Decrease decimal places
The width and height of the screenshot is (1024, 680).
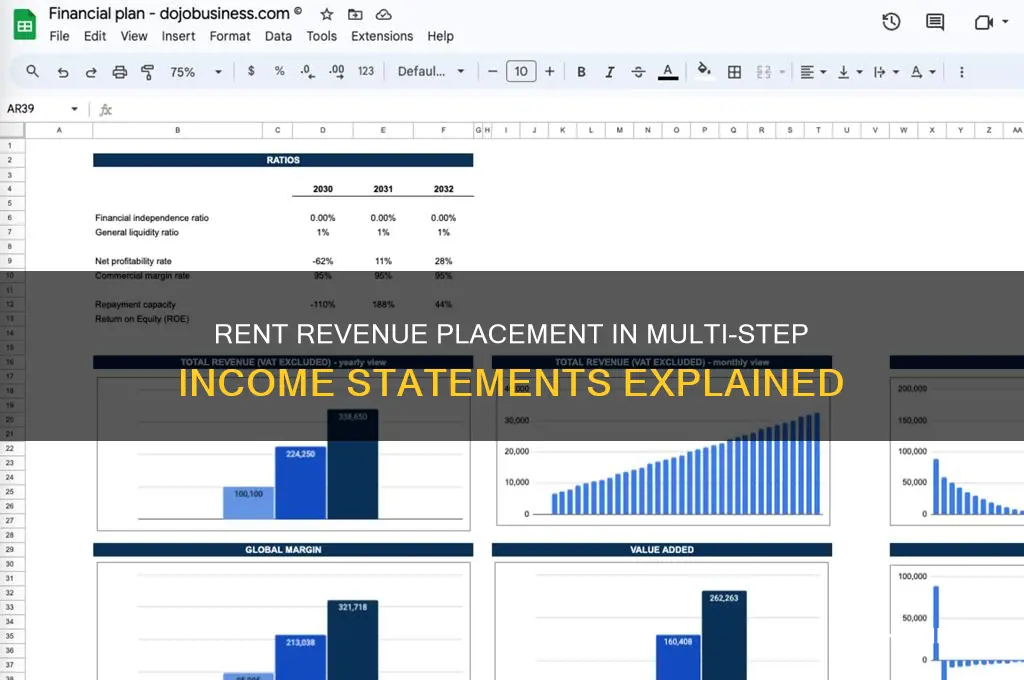(x=308, y=71)
